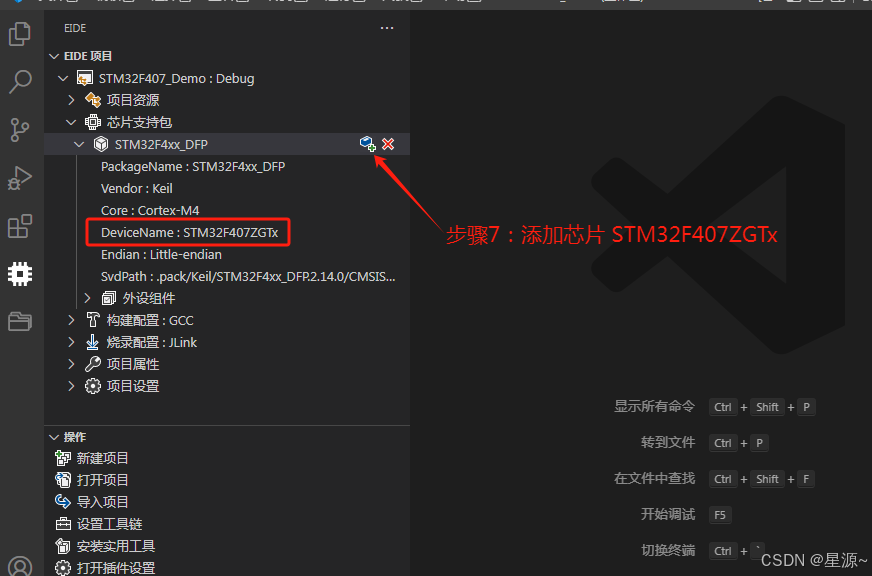Open the EIDE chip icon view

pyautogui.click(x=20, y=274)
